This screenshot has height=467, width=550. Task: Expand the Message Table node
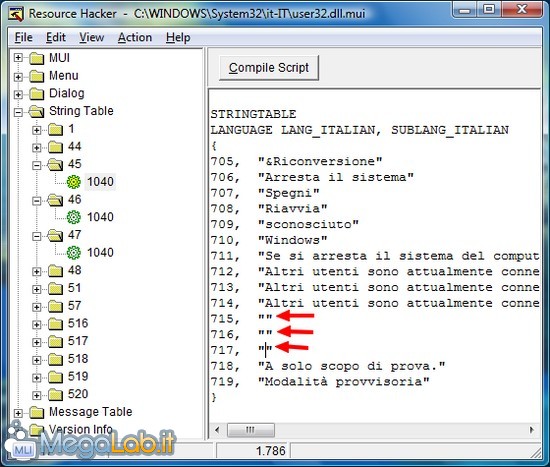point(18,413)
